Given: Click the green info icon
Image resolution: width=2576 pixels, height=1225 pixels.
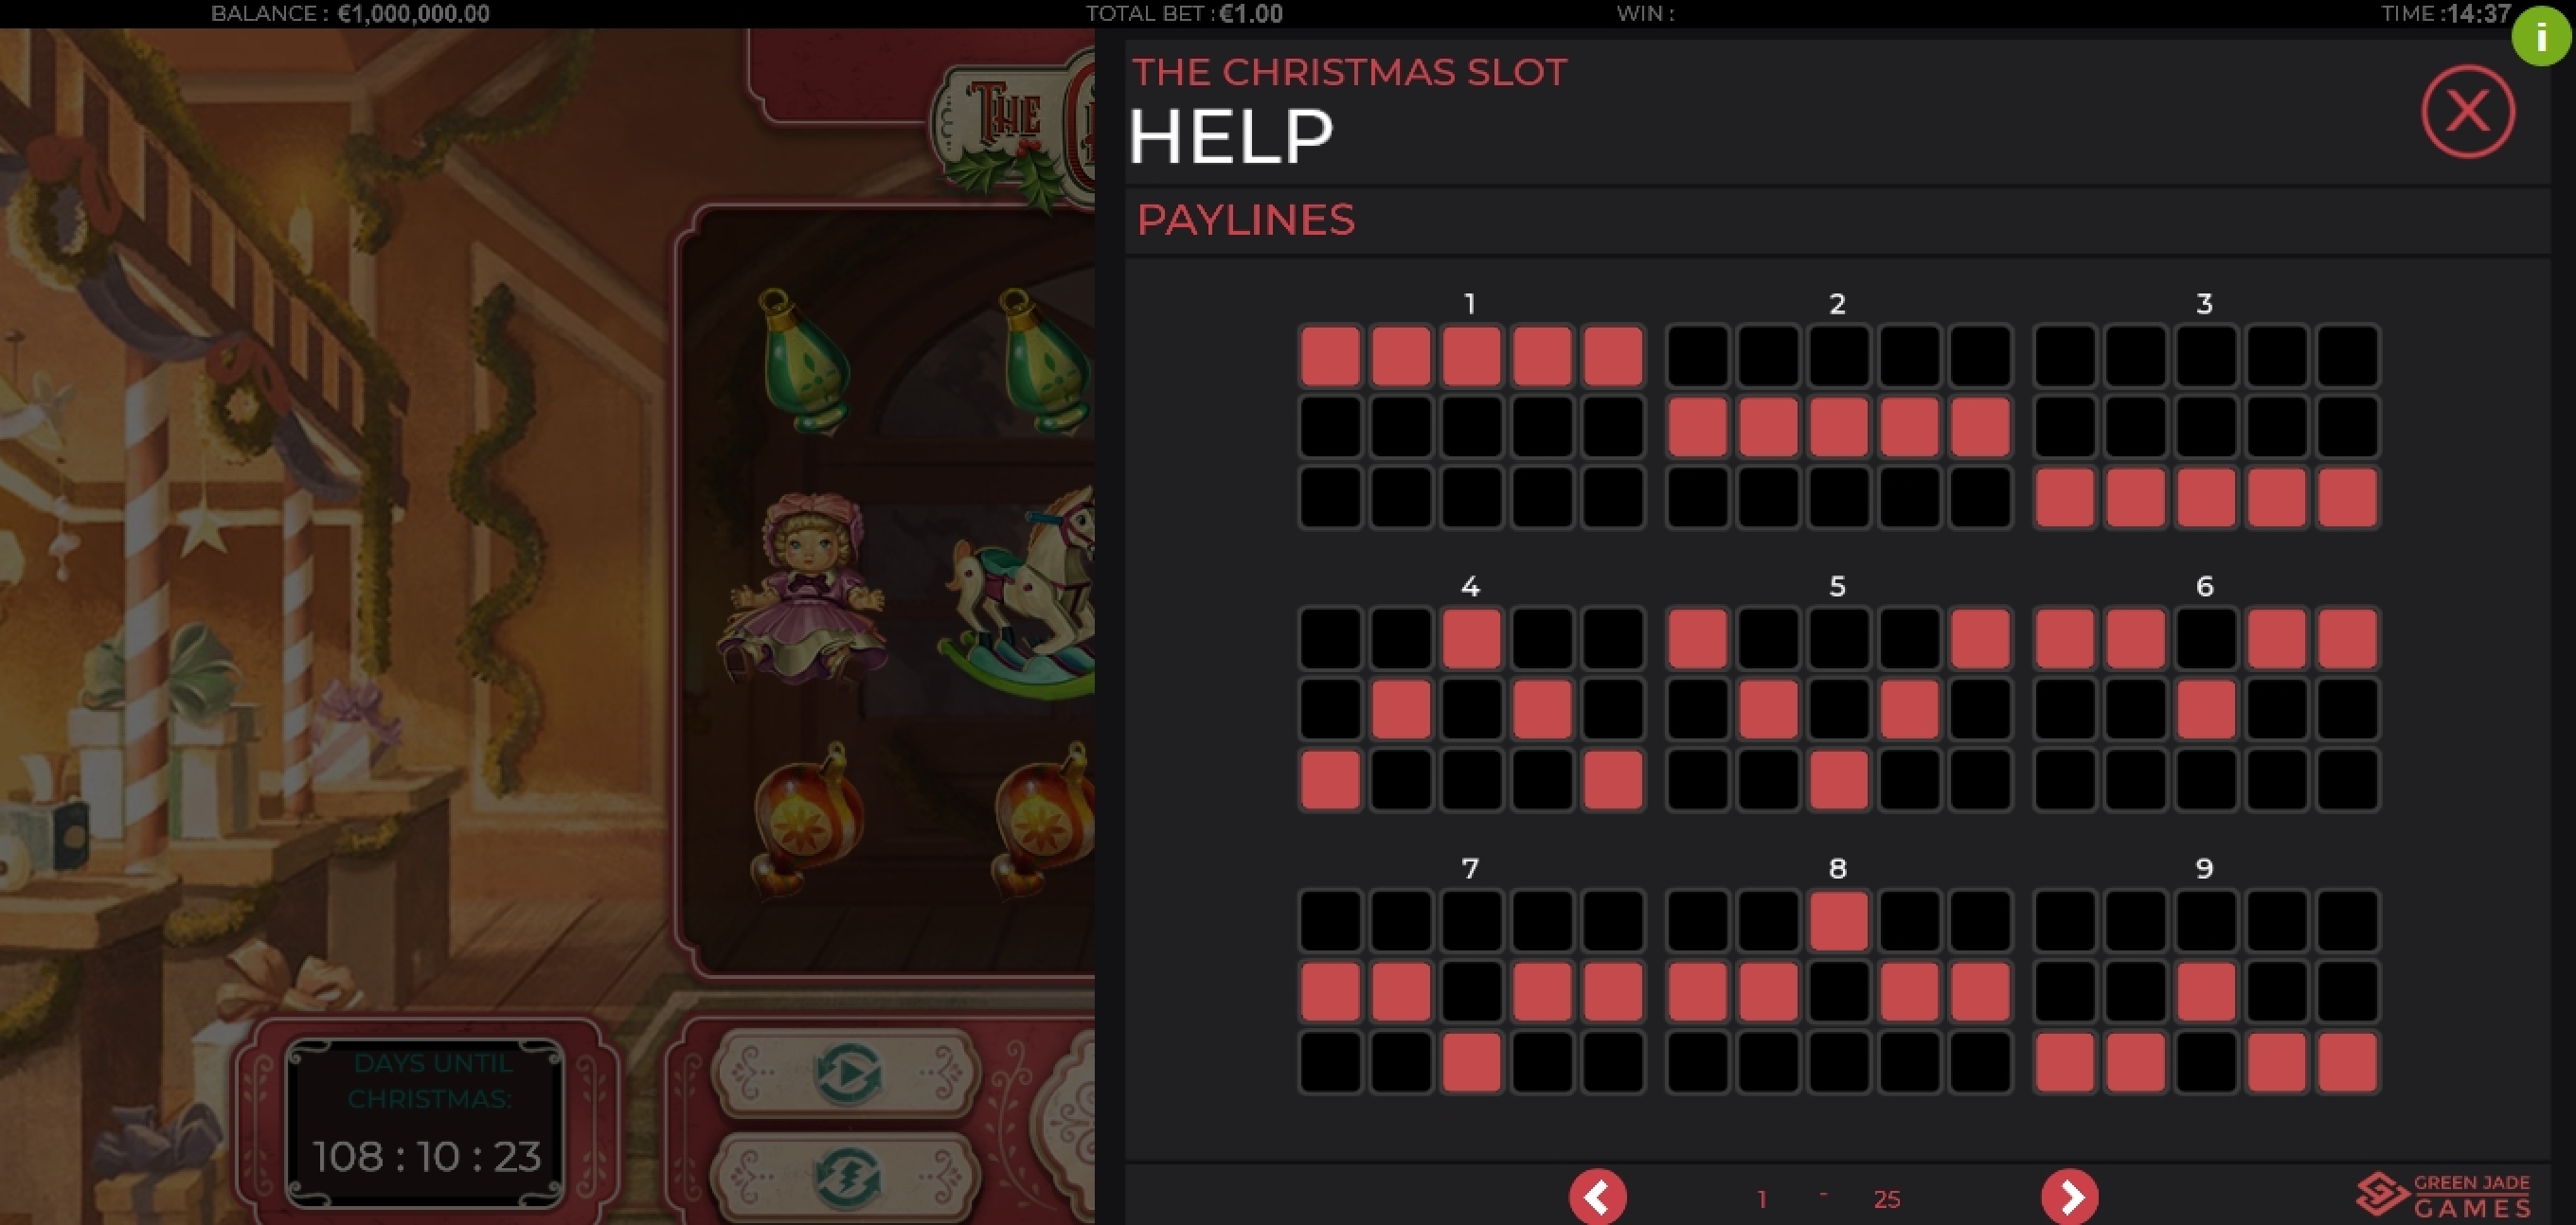Looking at the screenshot, I should (x=2541, y=37).
